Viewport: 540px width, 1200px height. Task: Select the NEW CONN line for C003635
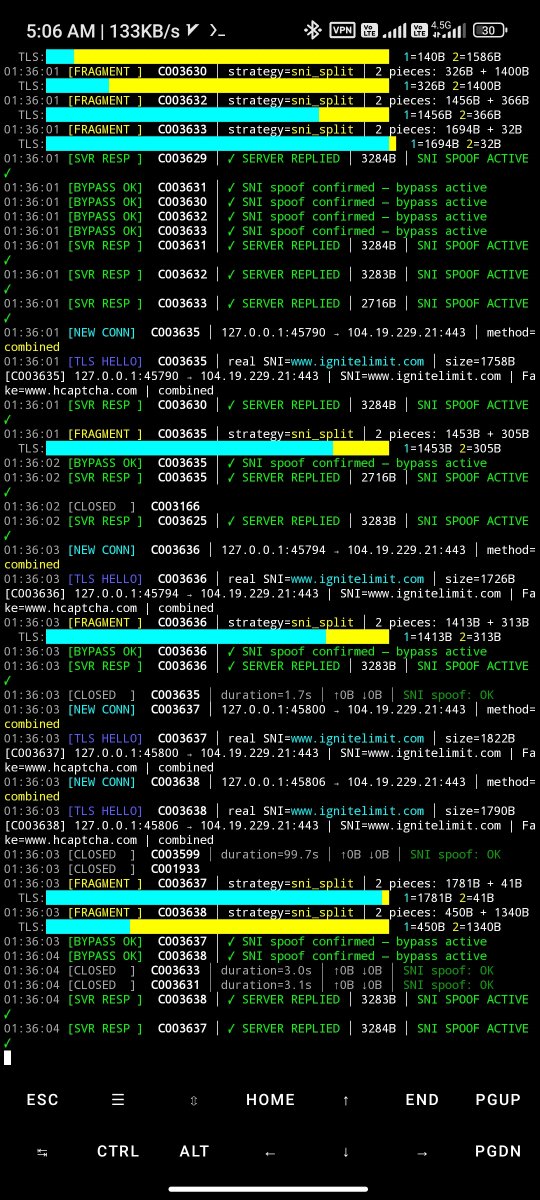pyautogui.click(x=270, y=333)
